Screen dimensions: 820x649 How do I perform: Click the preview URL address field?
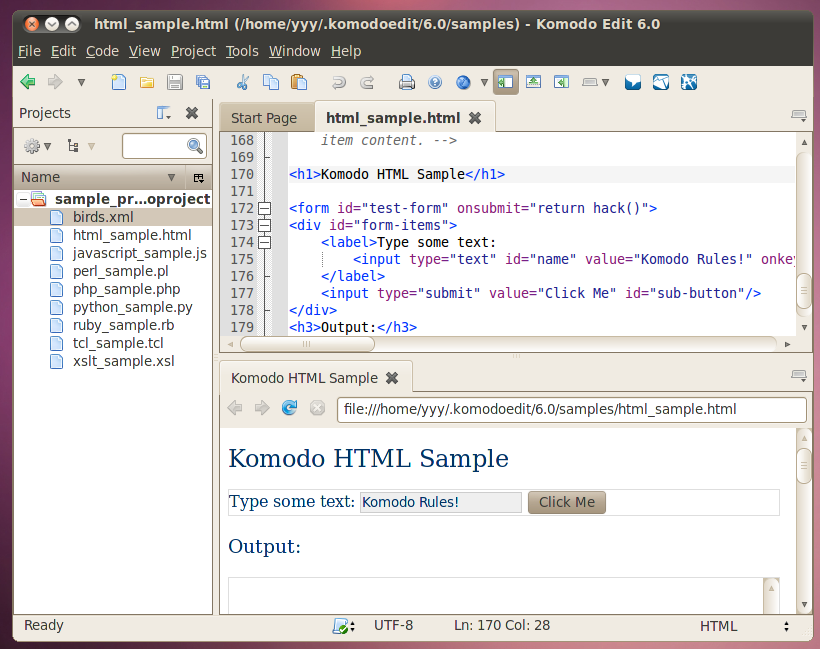pos(572,409)
